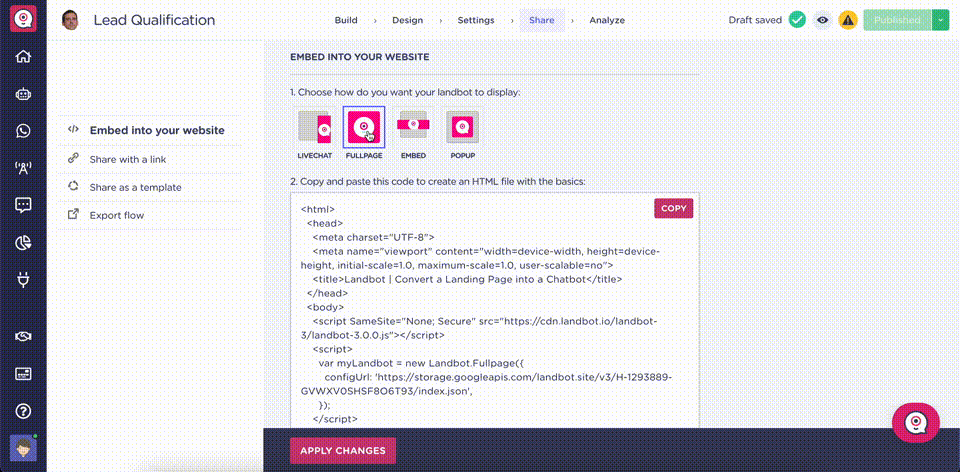Image resolution: width=960 pixels, height=472 pixels.
Task: Go to Home in sidebar
Action: click(23, 57)
